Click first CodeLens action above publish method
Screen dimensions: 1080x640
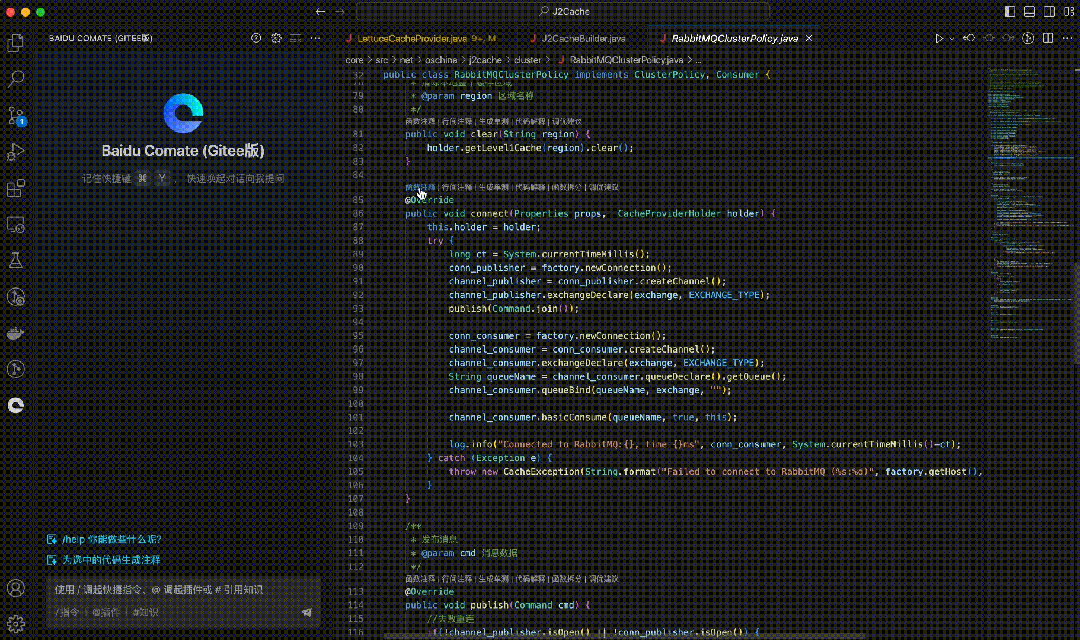pos(420,579)
